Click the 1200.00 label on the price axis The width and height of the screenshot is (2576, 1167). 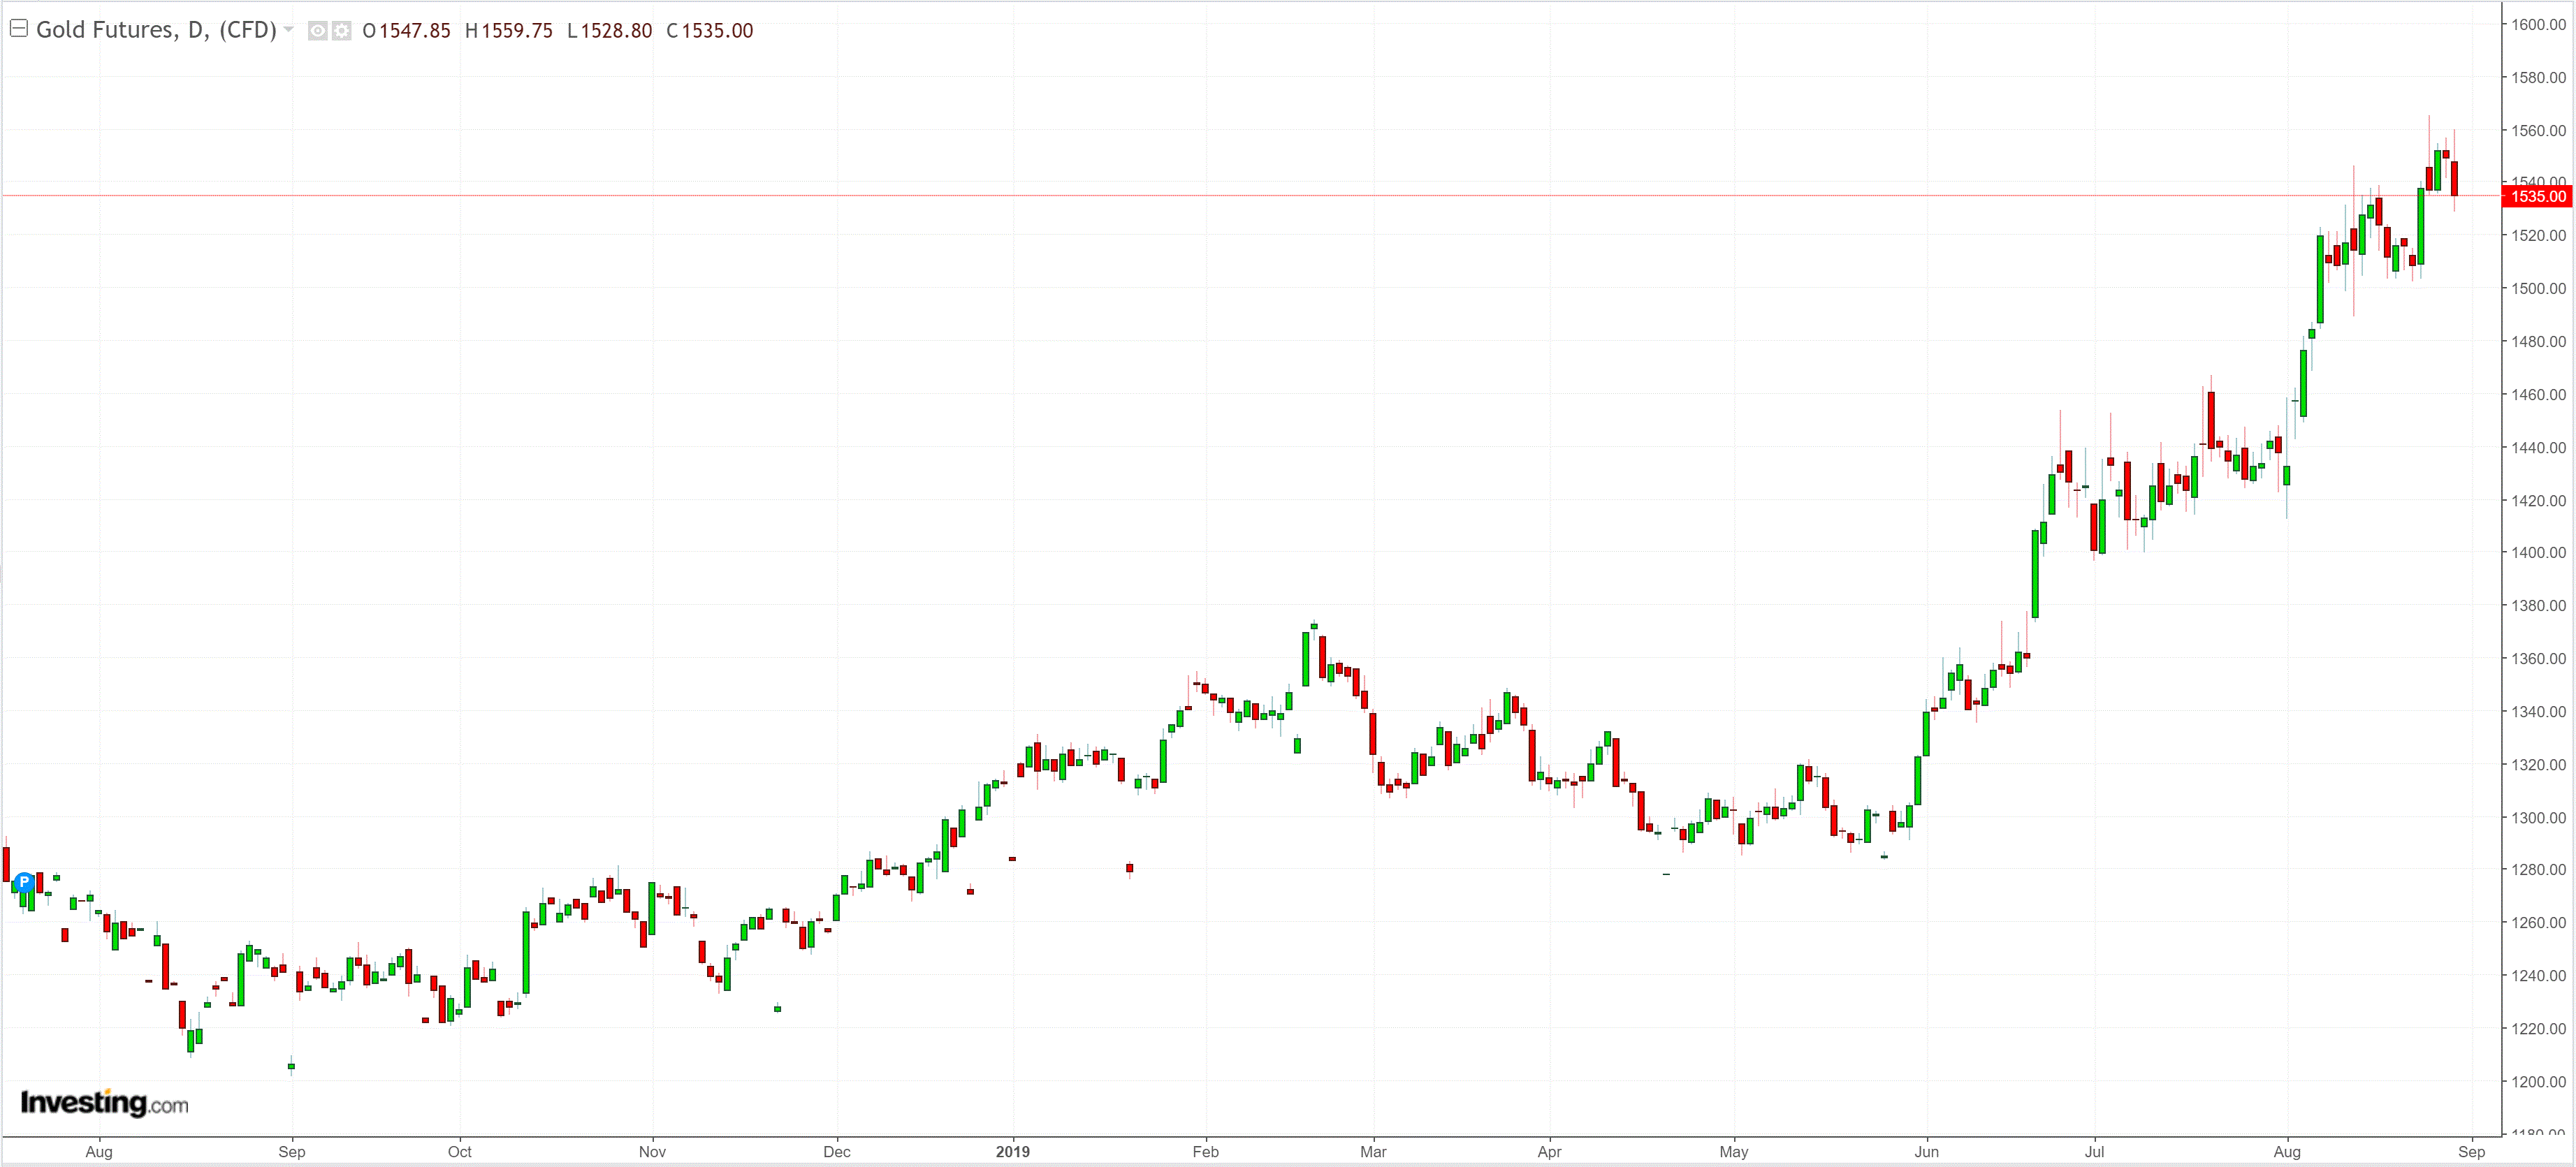point(2538,1081)
